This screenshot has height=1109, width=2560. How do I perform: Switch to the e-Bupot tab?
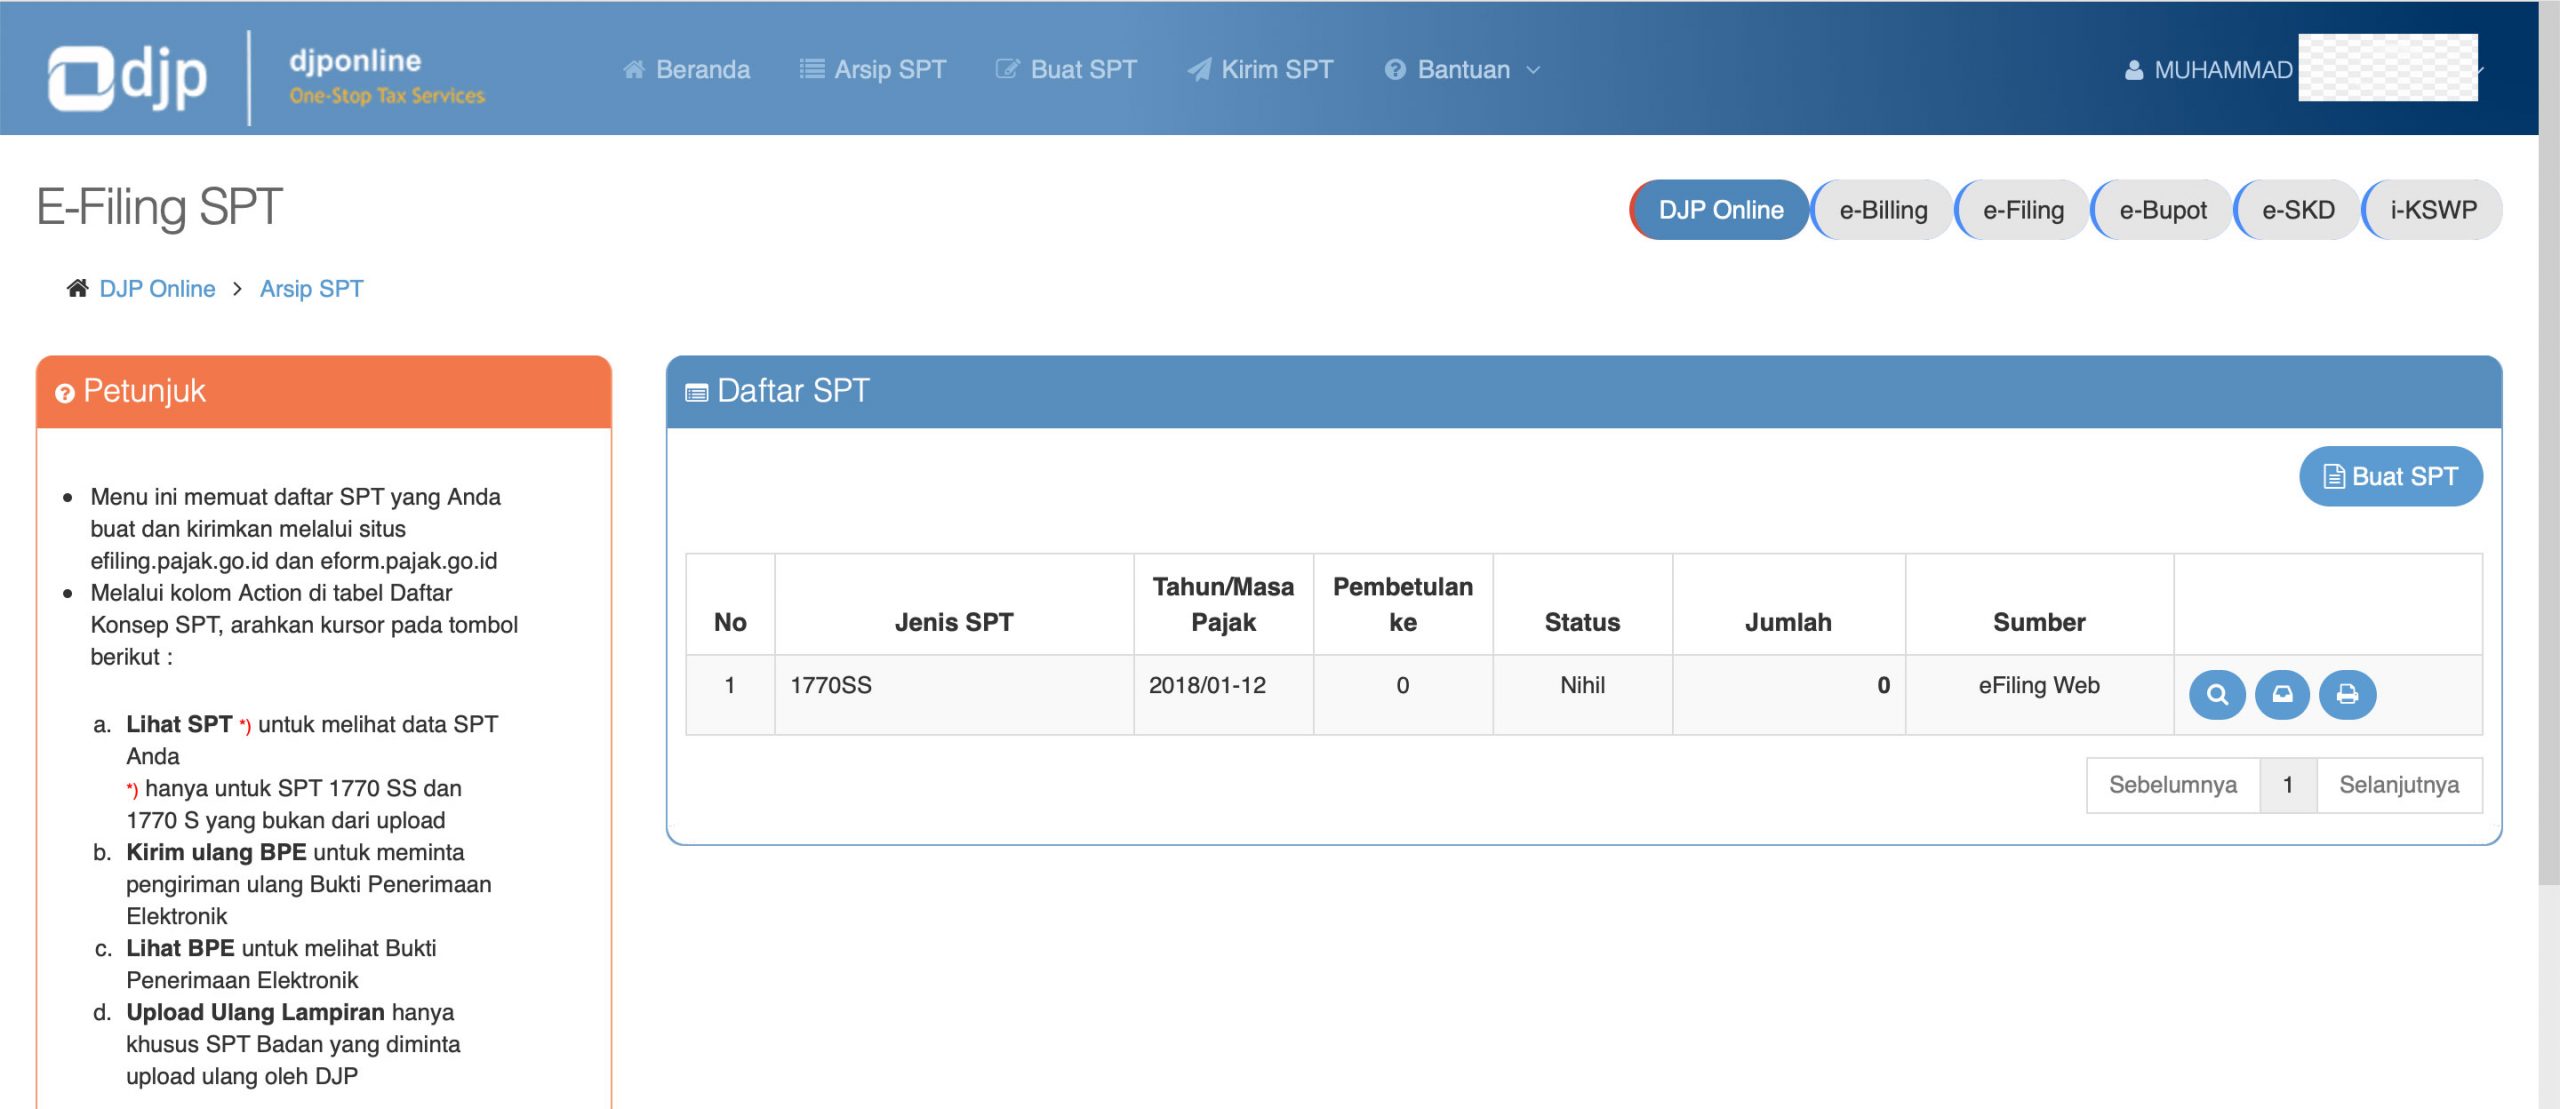(x=2162, y=210)
